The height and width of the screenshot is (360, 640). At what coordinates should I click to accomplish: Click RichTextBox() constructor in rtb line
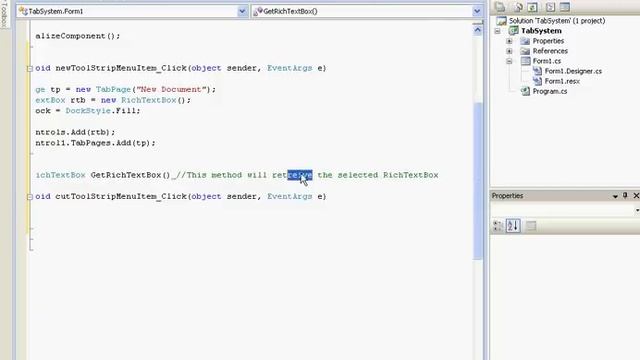(x=153, y=100)
